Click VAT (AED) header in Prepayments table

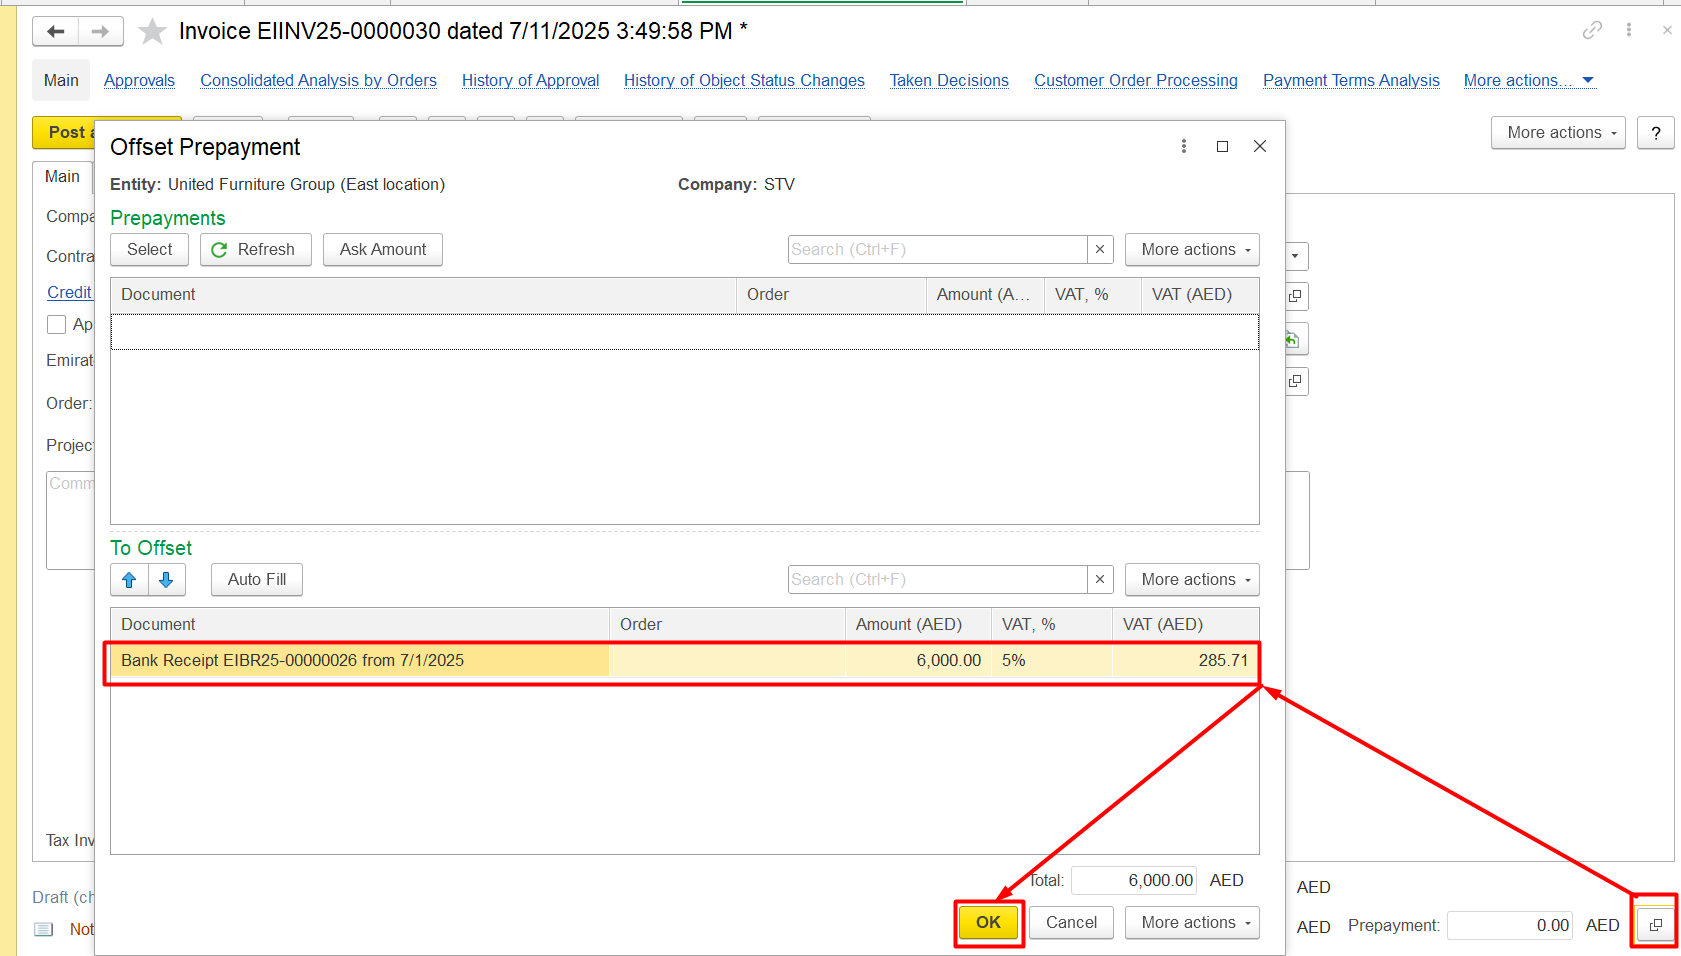coord(1200,294)
